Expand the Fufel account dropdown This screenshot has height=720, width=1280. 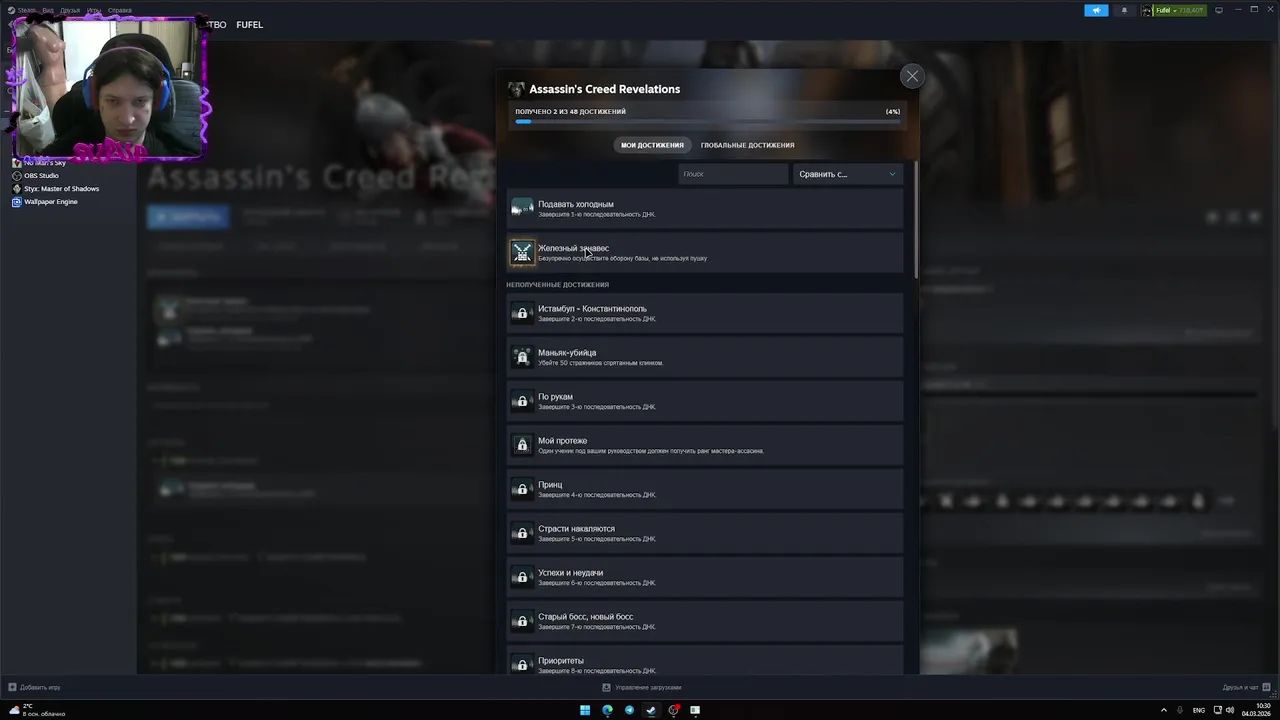click(x=1173, y=10)
